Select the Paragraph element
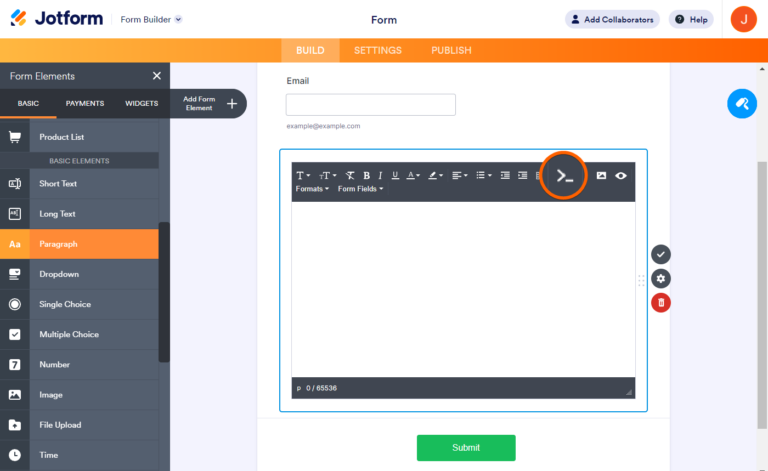Image resolution: width=768 pixels, height=471 pixels. click(x=79, y=244)
